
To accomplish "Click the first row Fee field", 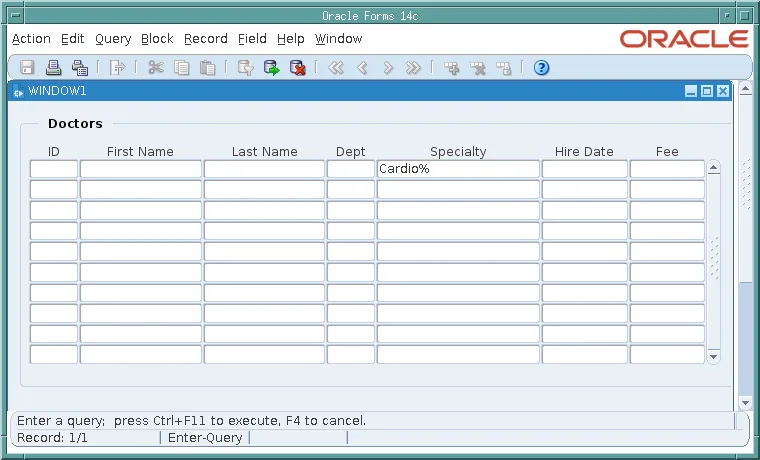I will click(667, 169).
